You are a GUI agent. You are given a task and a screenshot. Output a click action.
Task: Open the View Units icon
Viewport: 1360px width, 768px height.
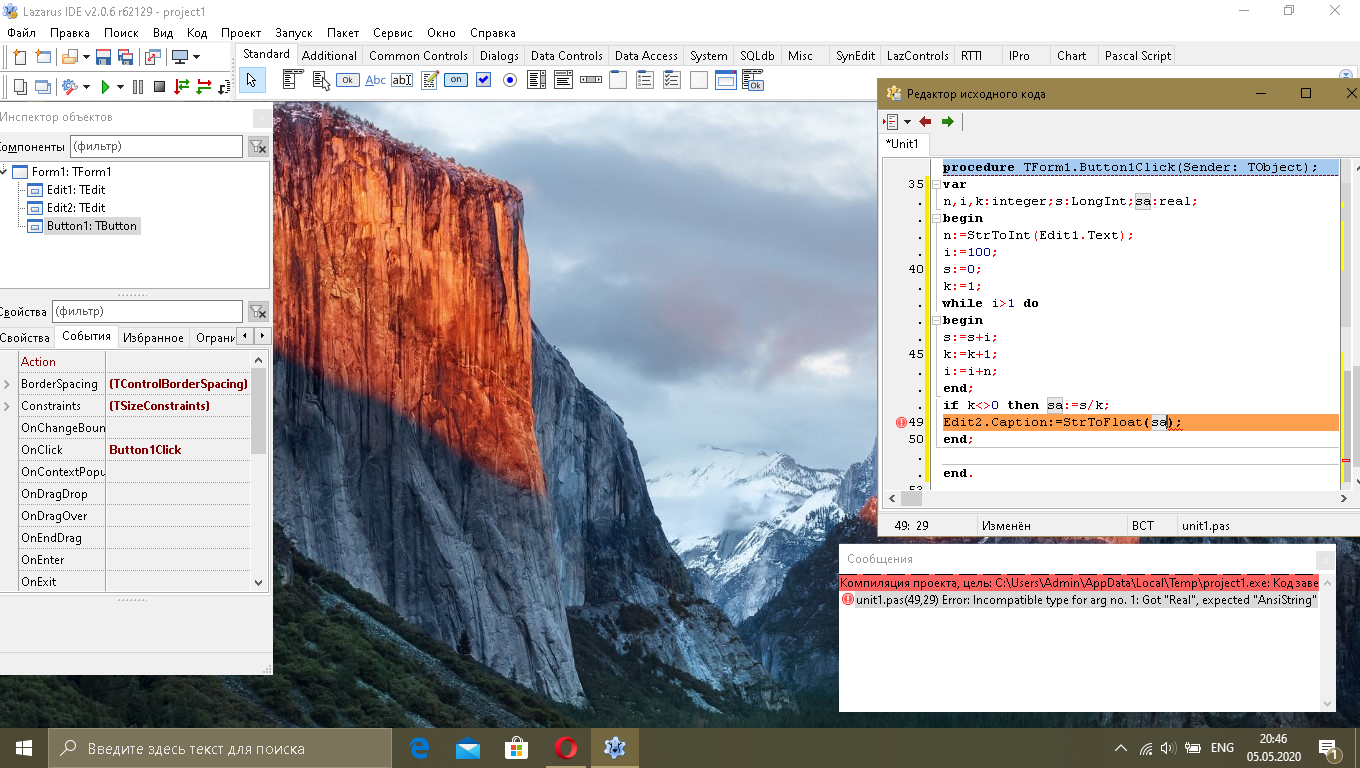[20, 87]
